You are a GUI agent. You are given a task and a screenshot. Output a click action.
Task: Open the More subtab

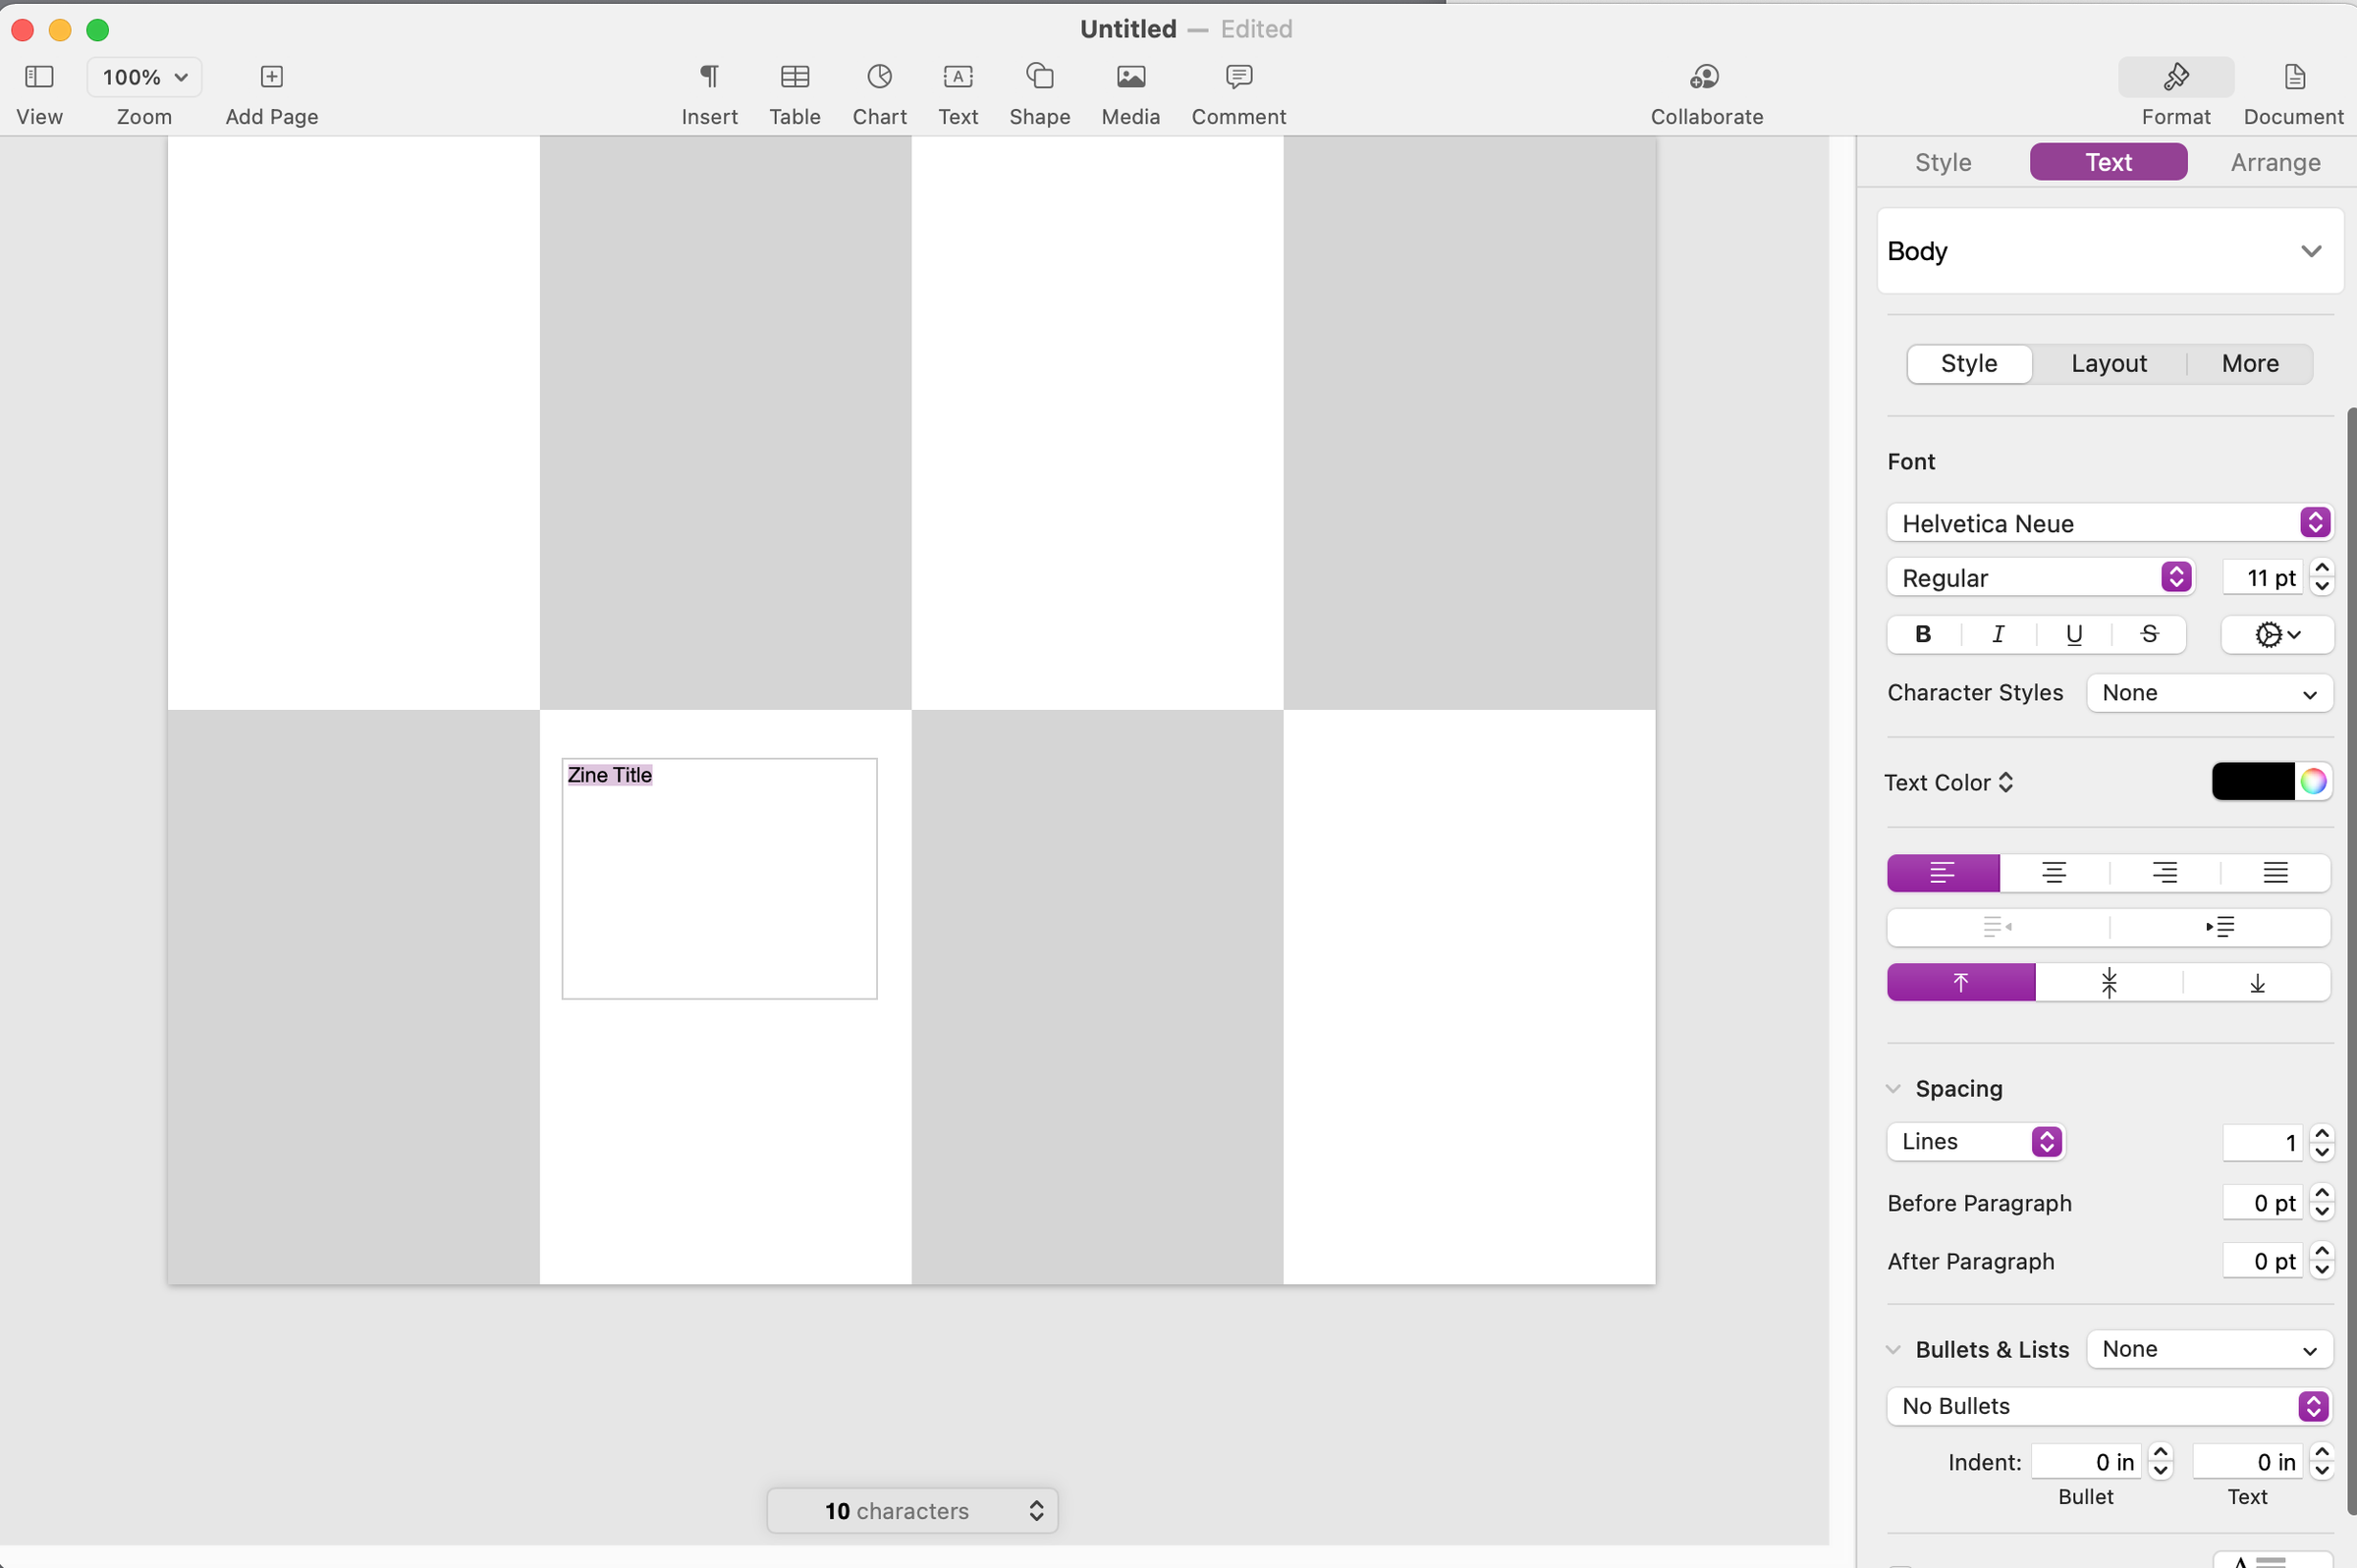tap(2250, 364)
